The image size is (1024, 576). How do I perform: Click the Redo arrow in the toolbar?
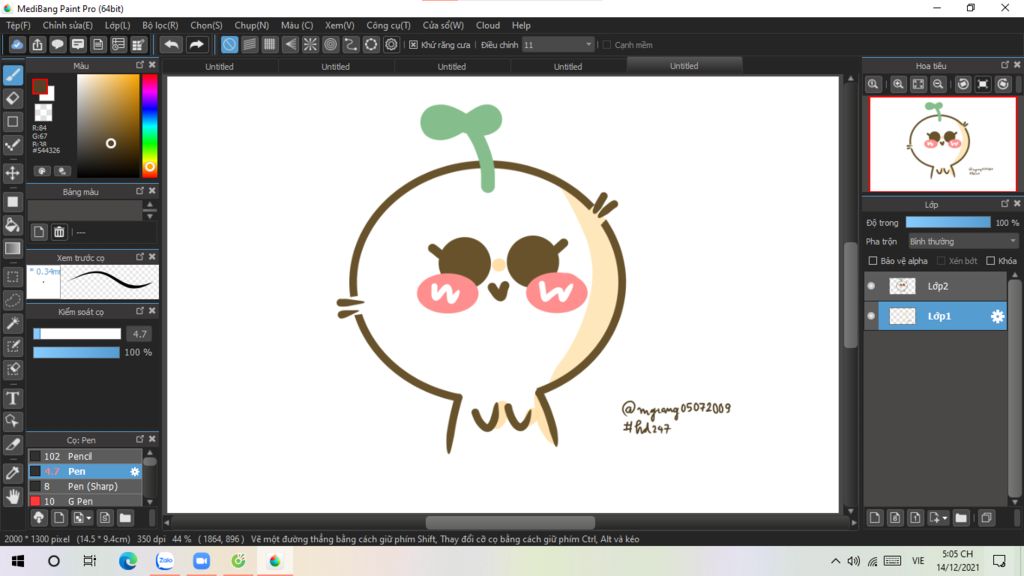196,44
